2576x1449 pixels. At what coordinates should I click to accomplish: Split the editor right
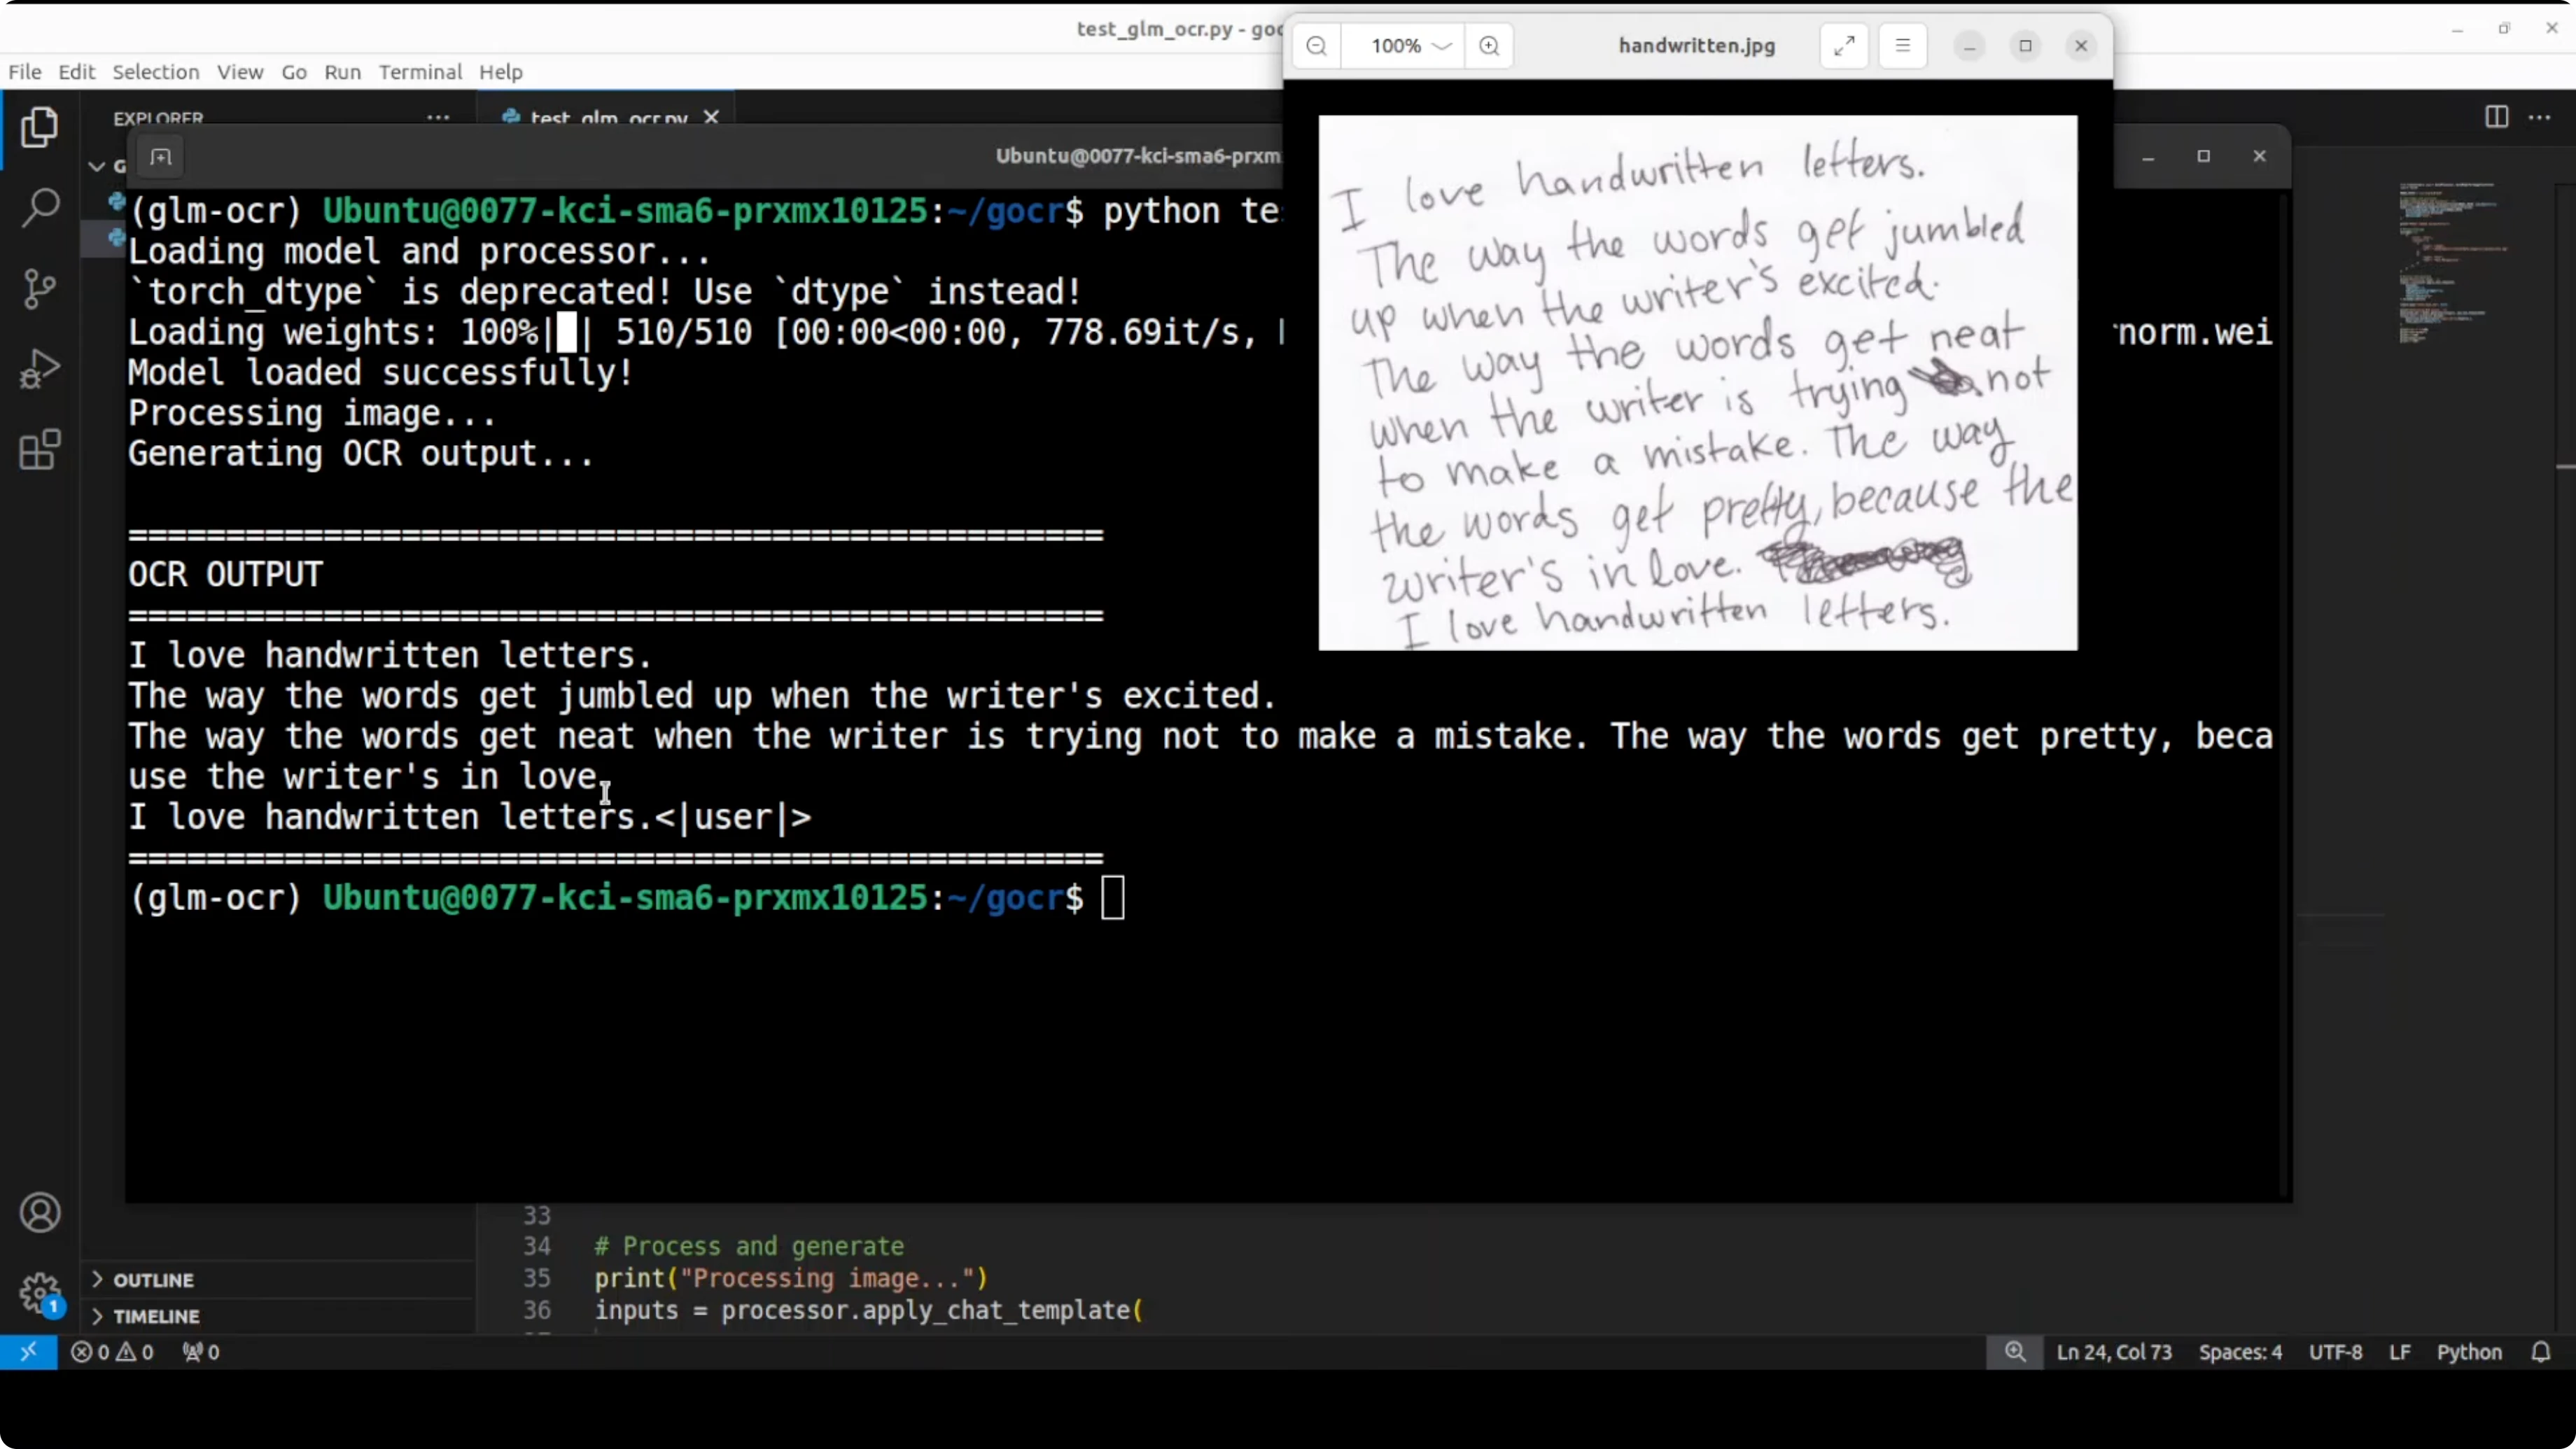point(2496,117)
